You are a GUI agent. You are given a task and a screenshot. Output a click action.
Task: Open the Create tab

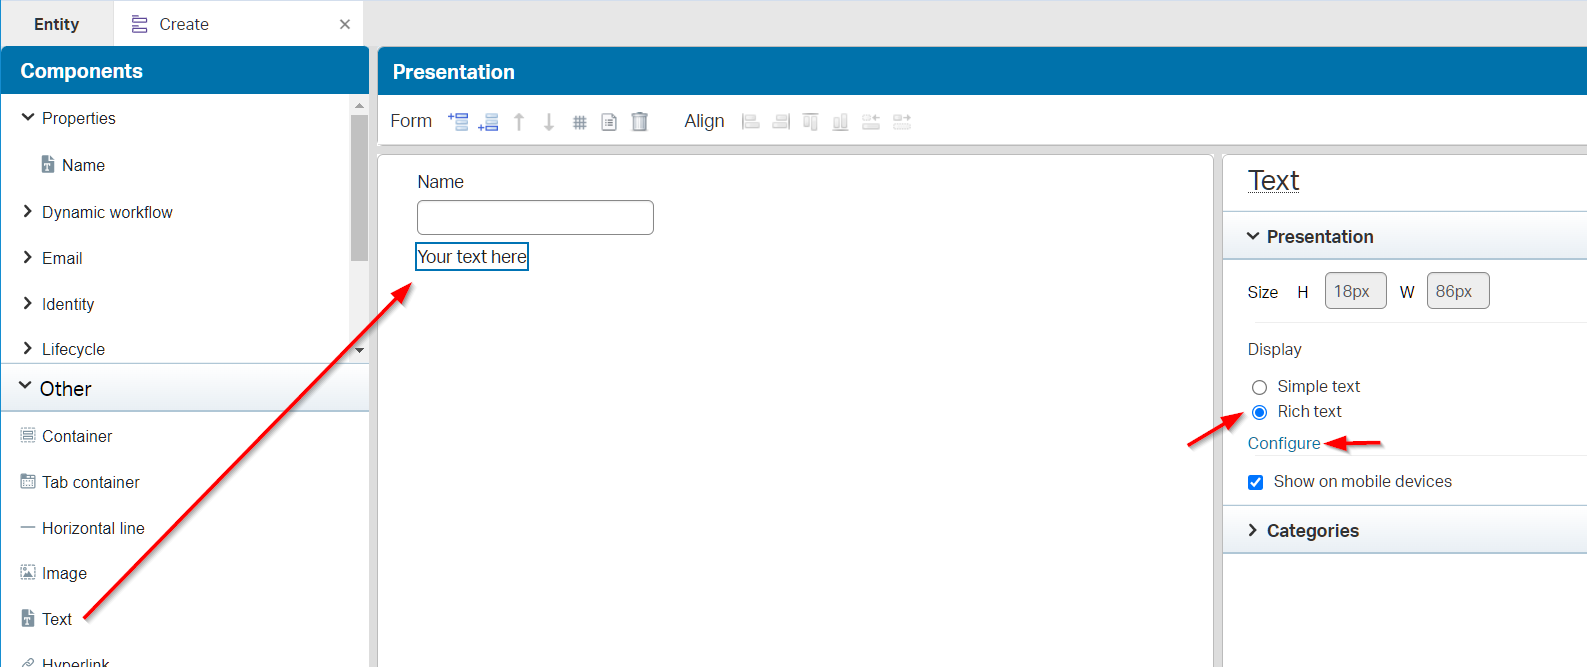pyautogui.click(x=184, y=24)
